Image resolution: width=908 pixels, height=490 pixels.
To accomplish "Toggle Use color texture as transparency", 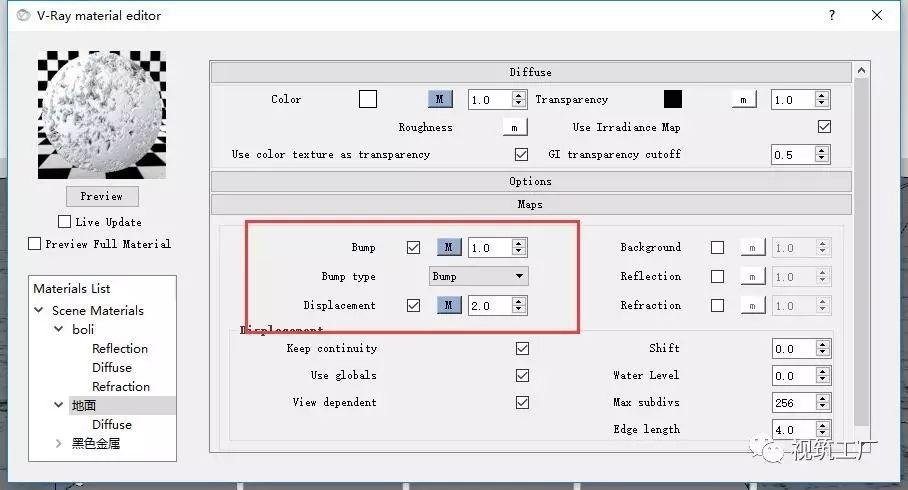I will click(x=521, y=154).
